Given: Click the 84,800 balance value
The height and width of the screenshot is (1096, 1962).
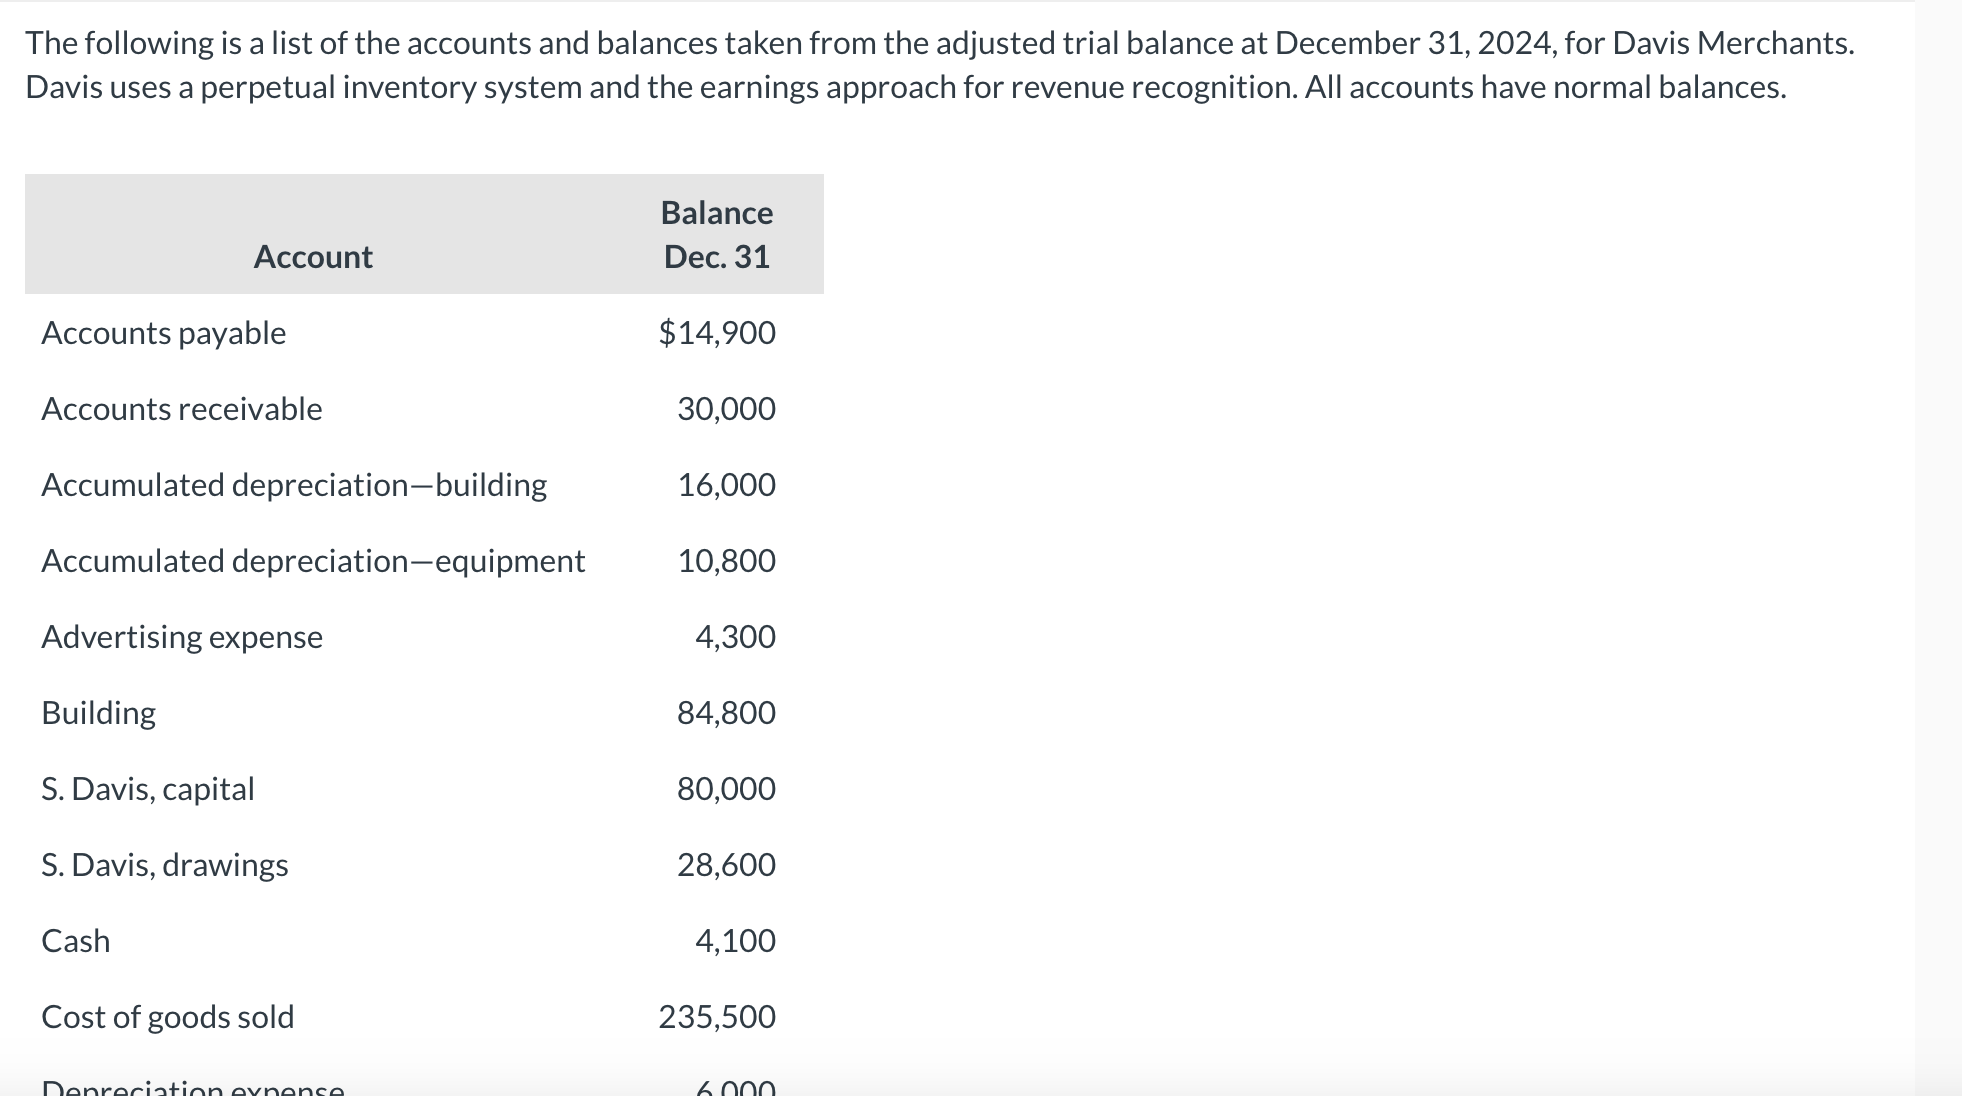Looking at the screenshot, I should [726, 713].
